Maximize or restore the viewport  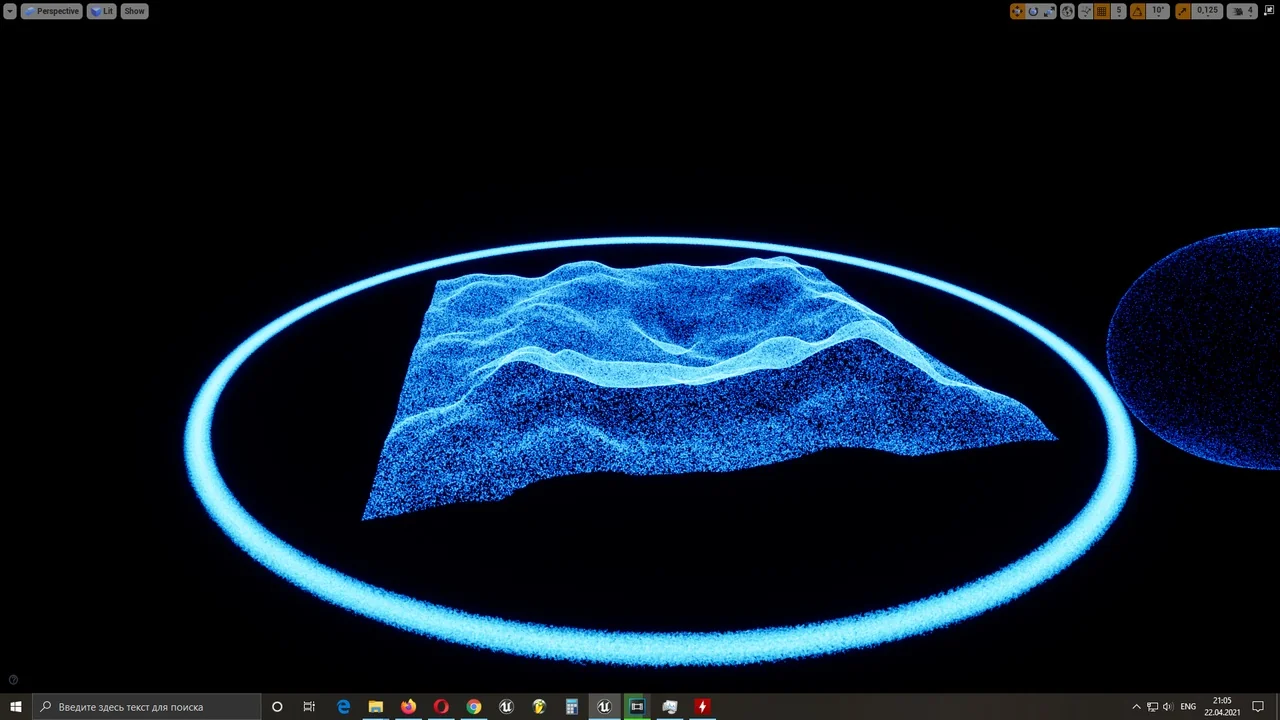point(1270,11)
